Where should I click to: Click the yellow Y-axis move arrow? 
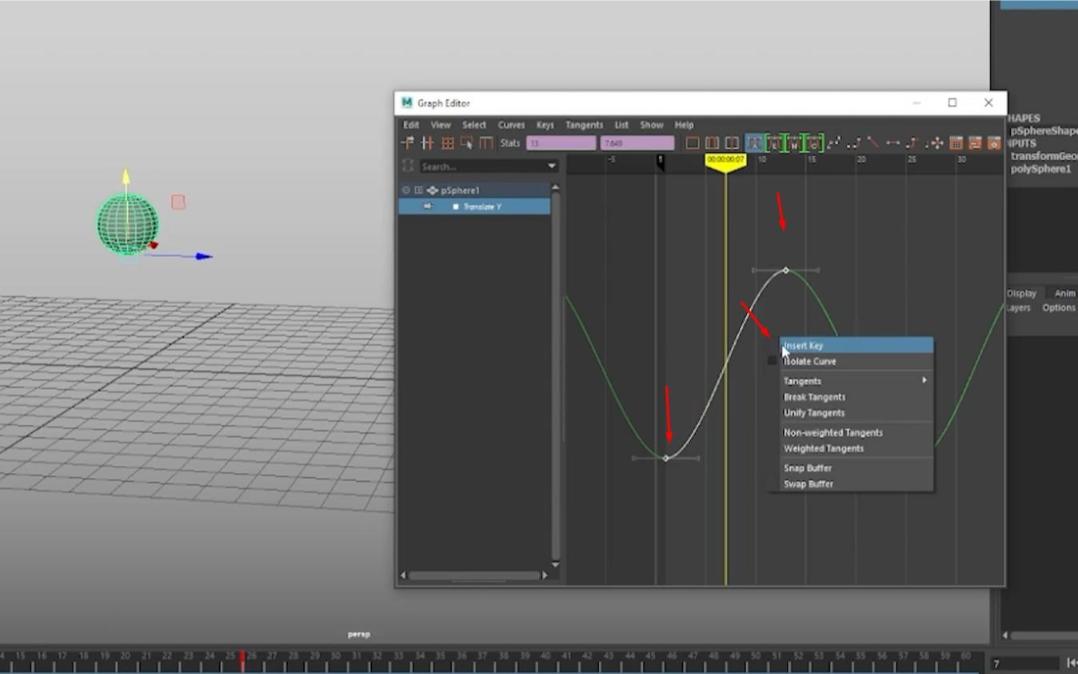126,176
